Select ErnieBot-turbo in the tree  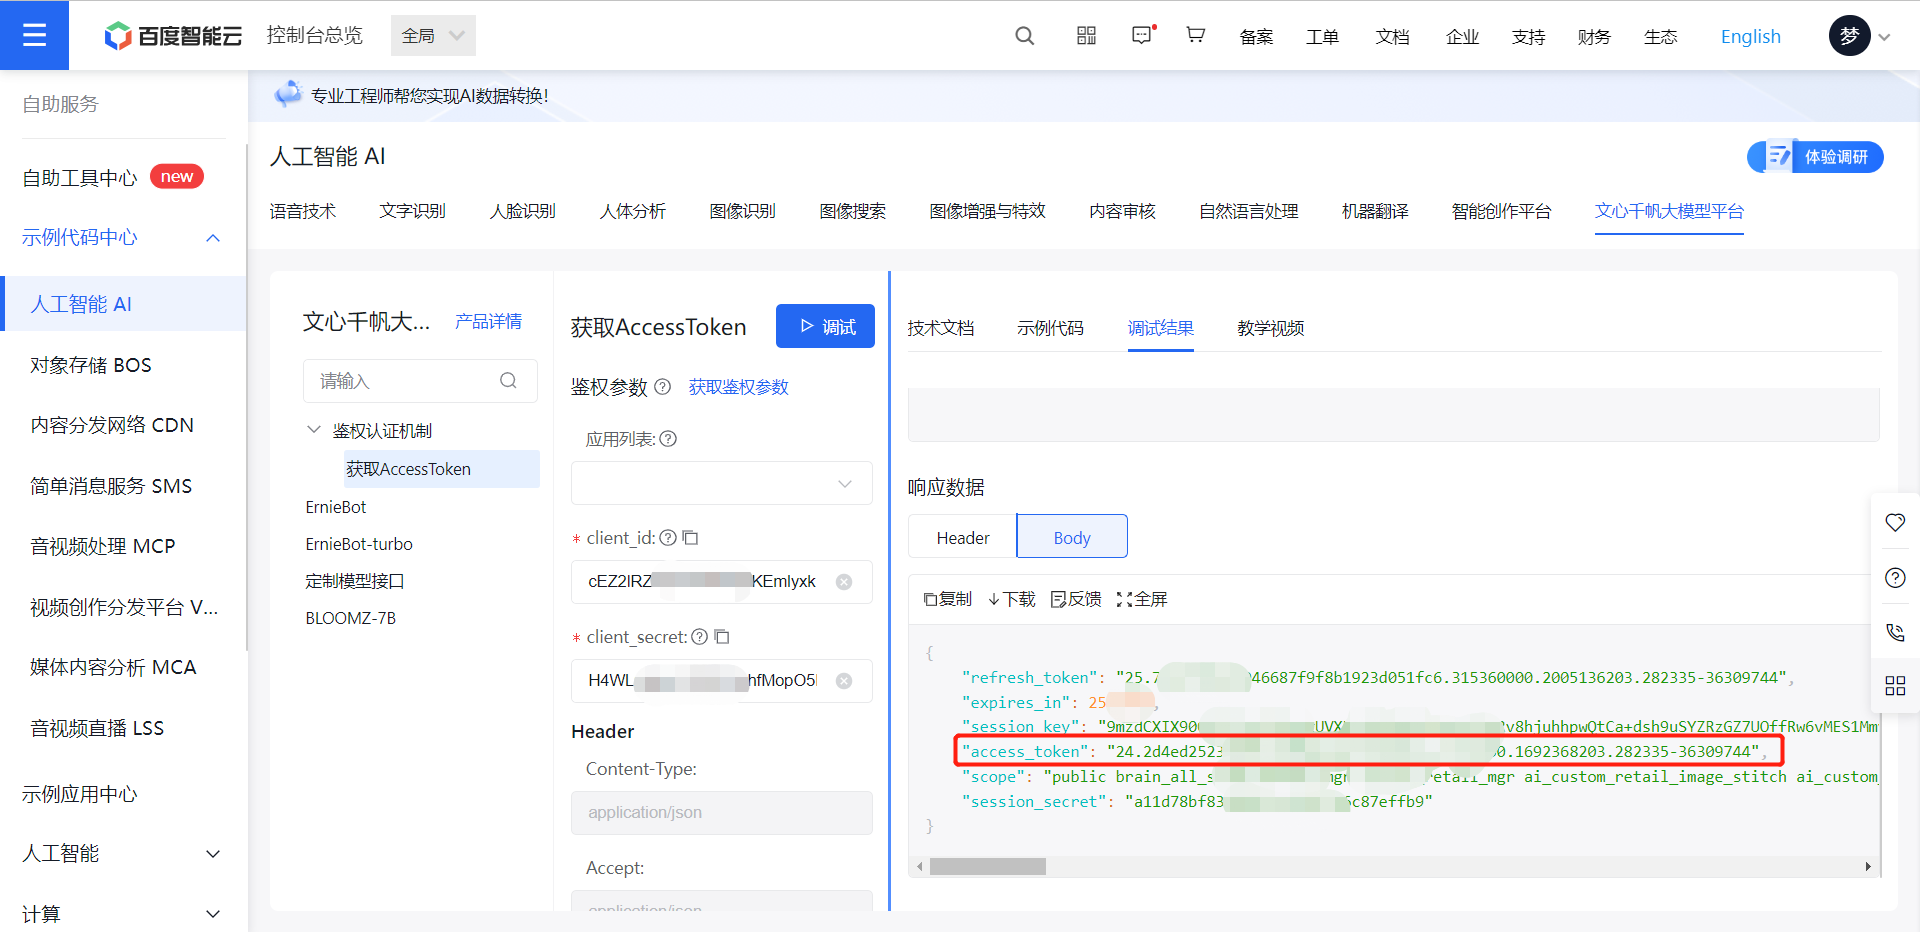pyautogui.click(x=359, y=544)
